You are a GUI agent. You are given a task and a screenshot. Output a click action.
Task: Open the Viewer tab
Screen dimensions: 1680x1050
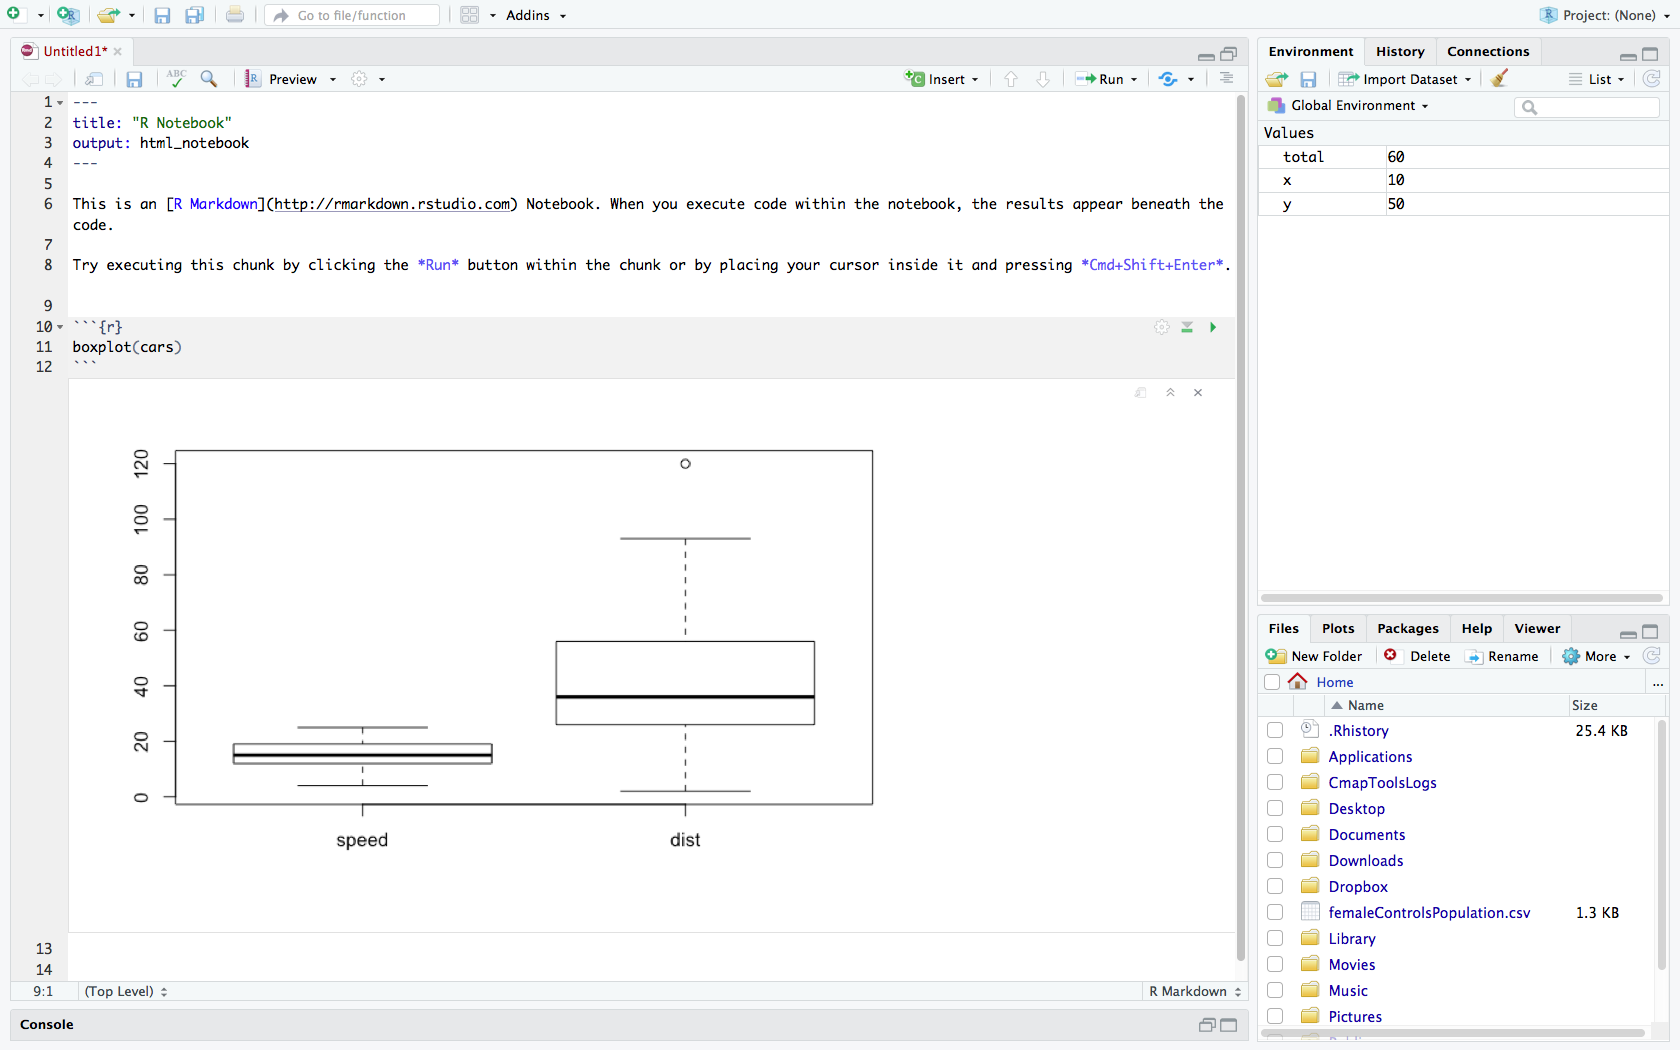[1537, 628]
